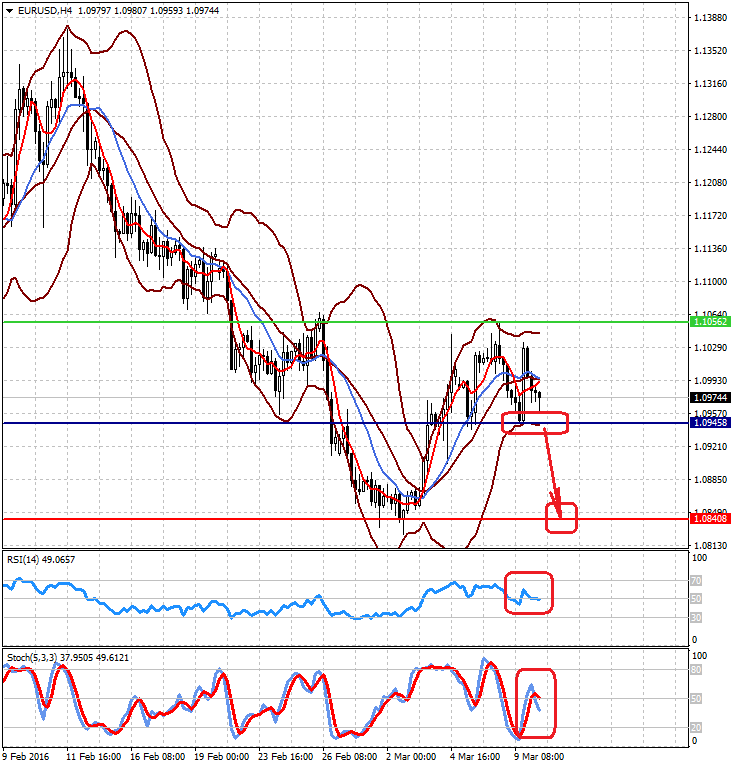Image resolution: width=731 pixels, height=768 pixels.
Task: Click the 19 Feb 00:00 time label
Action: (x=221, y=757)
